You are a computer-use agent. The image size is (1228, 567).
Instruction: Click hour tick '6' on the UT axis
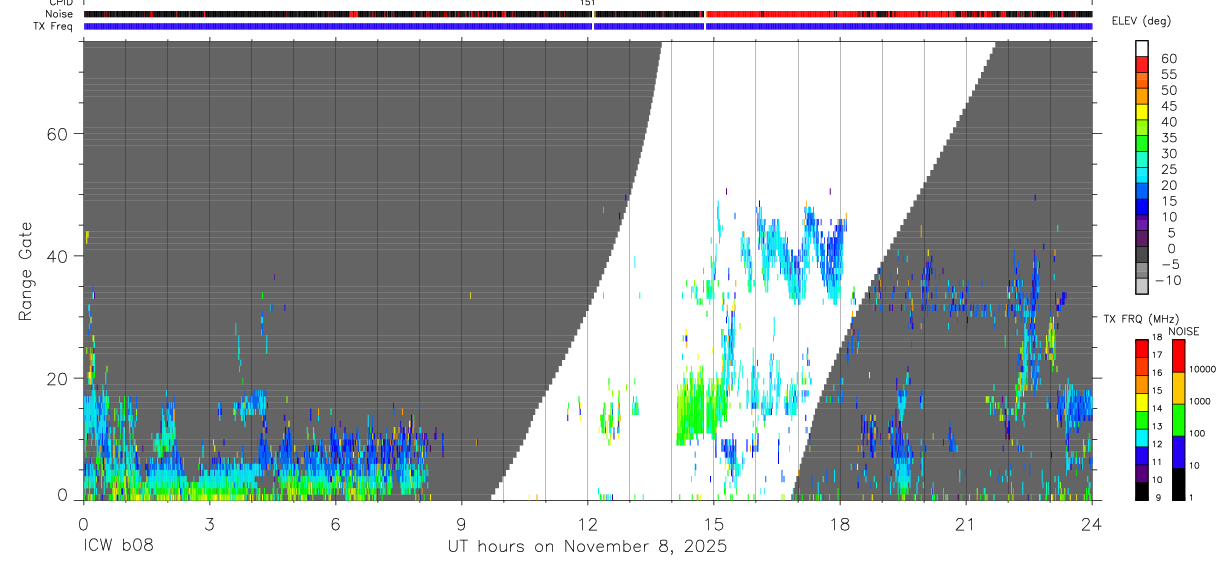click(x=335, y=523)
